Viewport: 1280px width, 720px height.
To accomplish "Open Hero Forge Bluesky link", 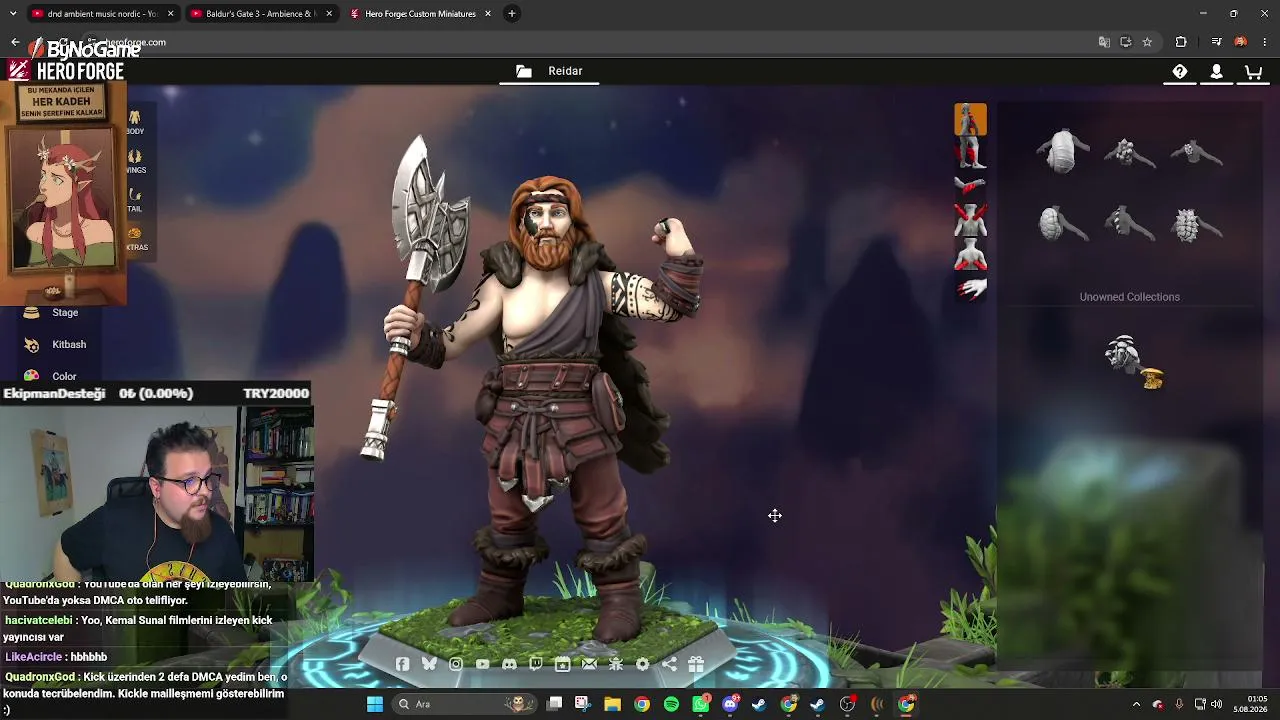I will pos(429,664).
